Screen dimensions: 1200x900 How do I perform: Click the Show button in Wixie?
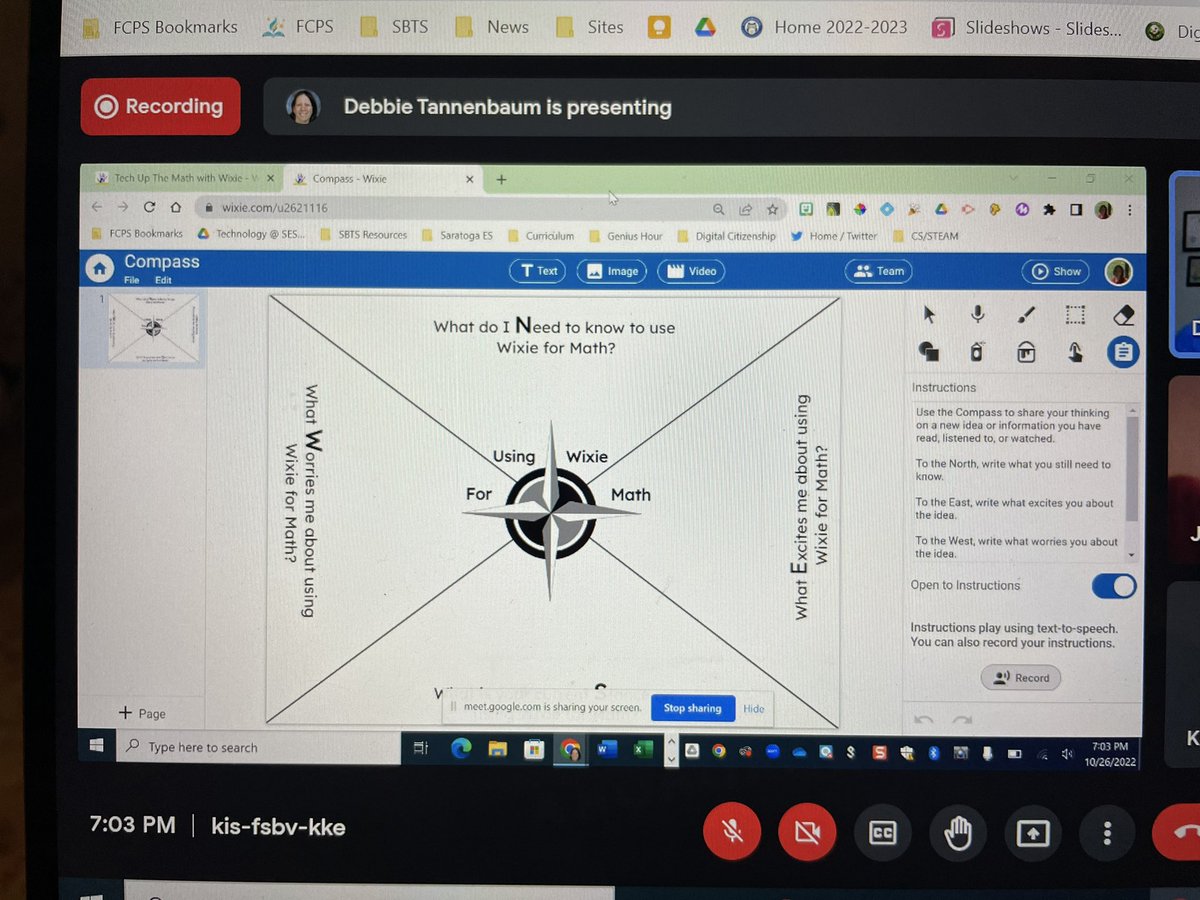pyautogui.click(x=1056, y=271)
